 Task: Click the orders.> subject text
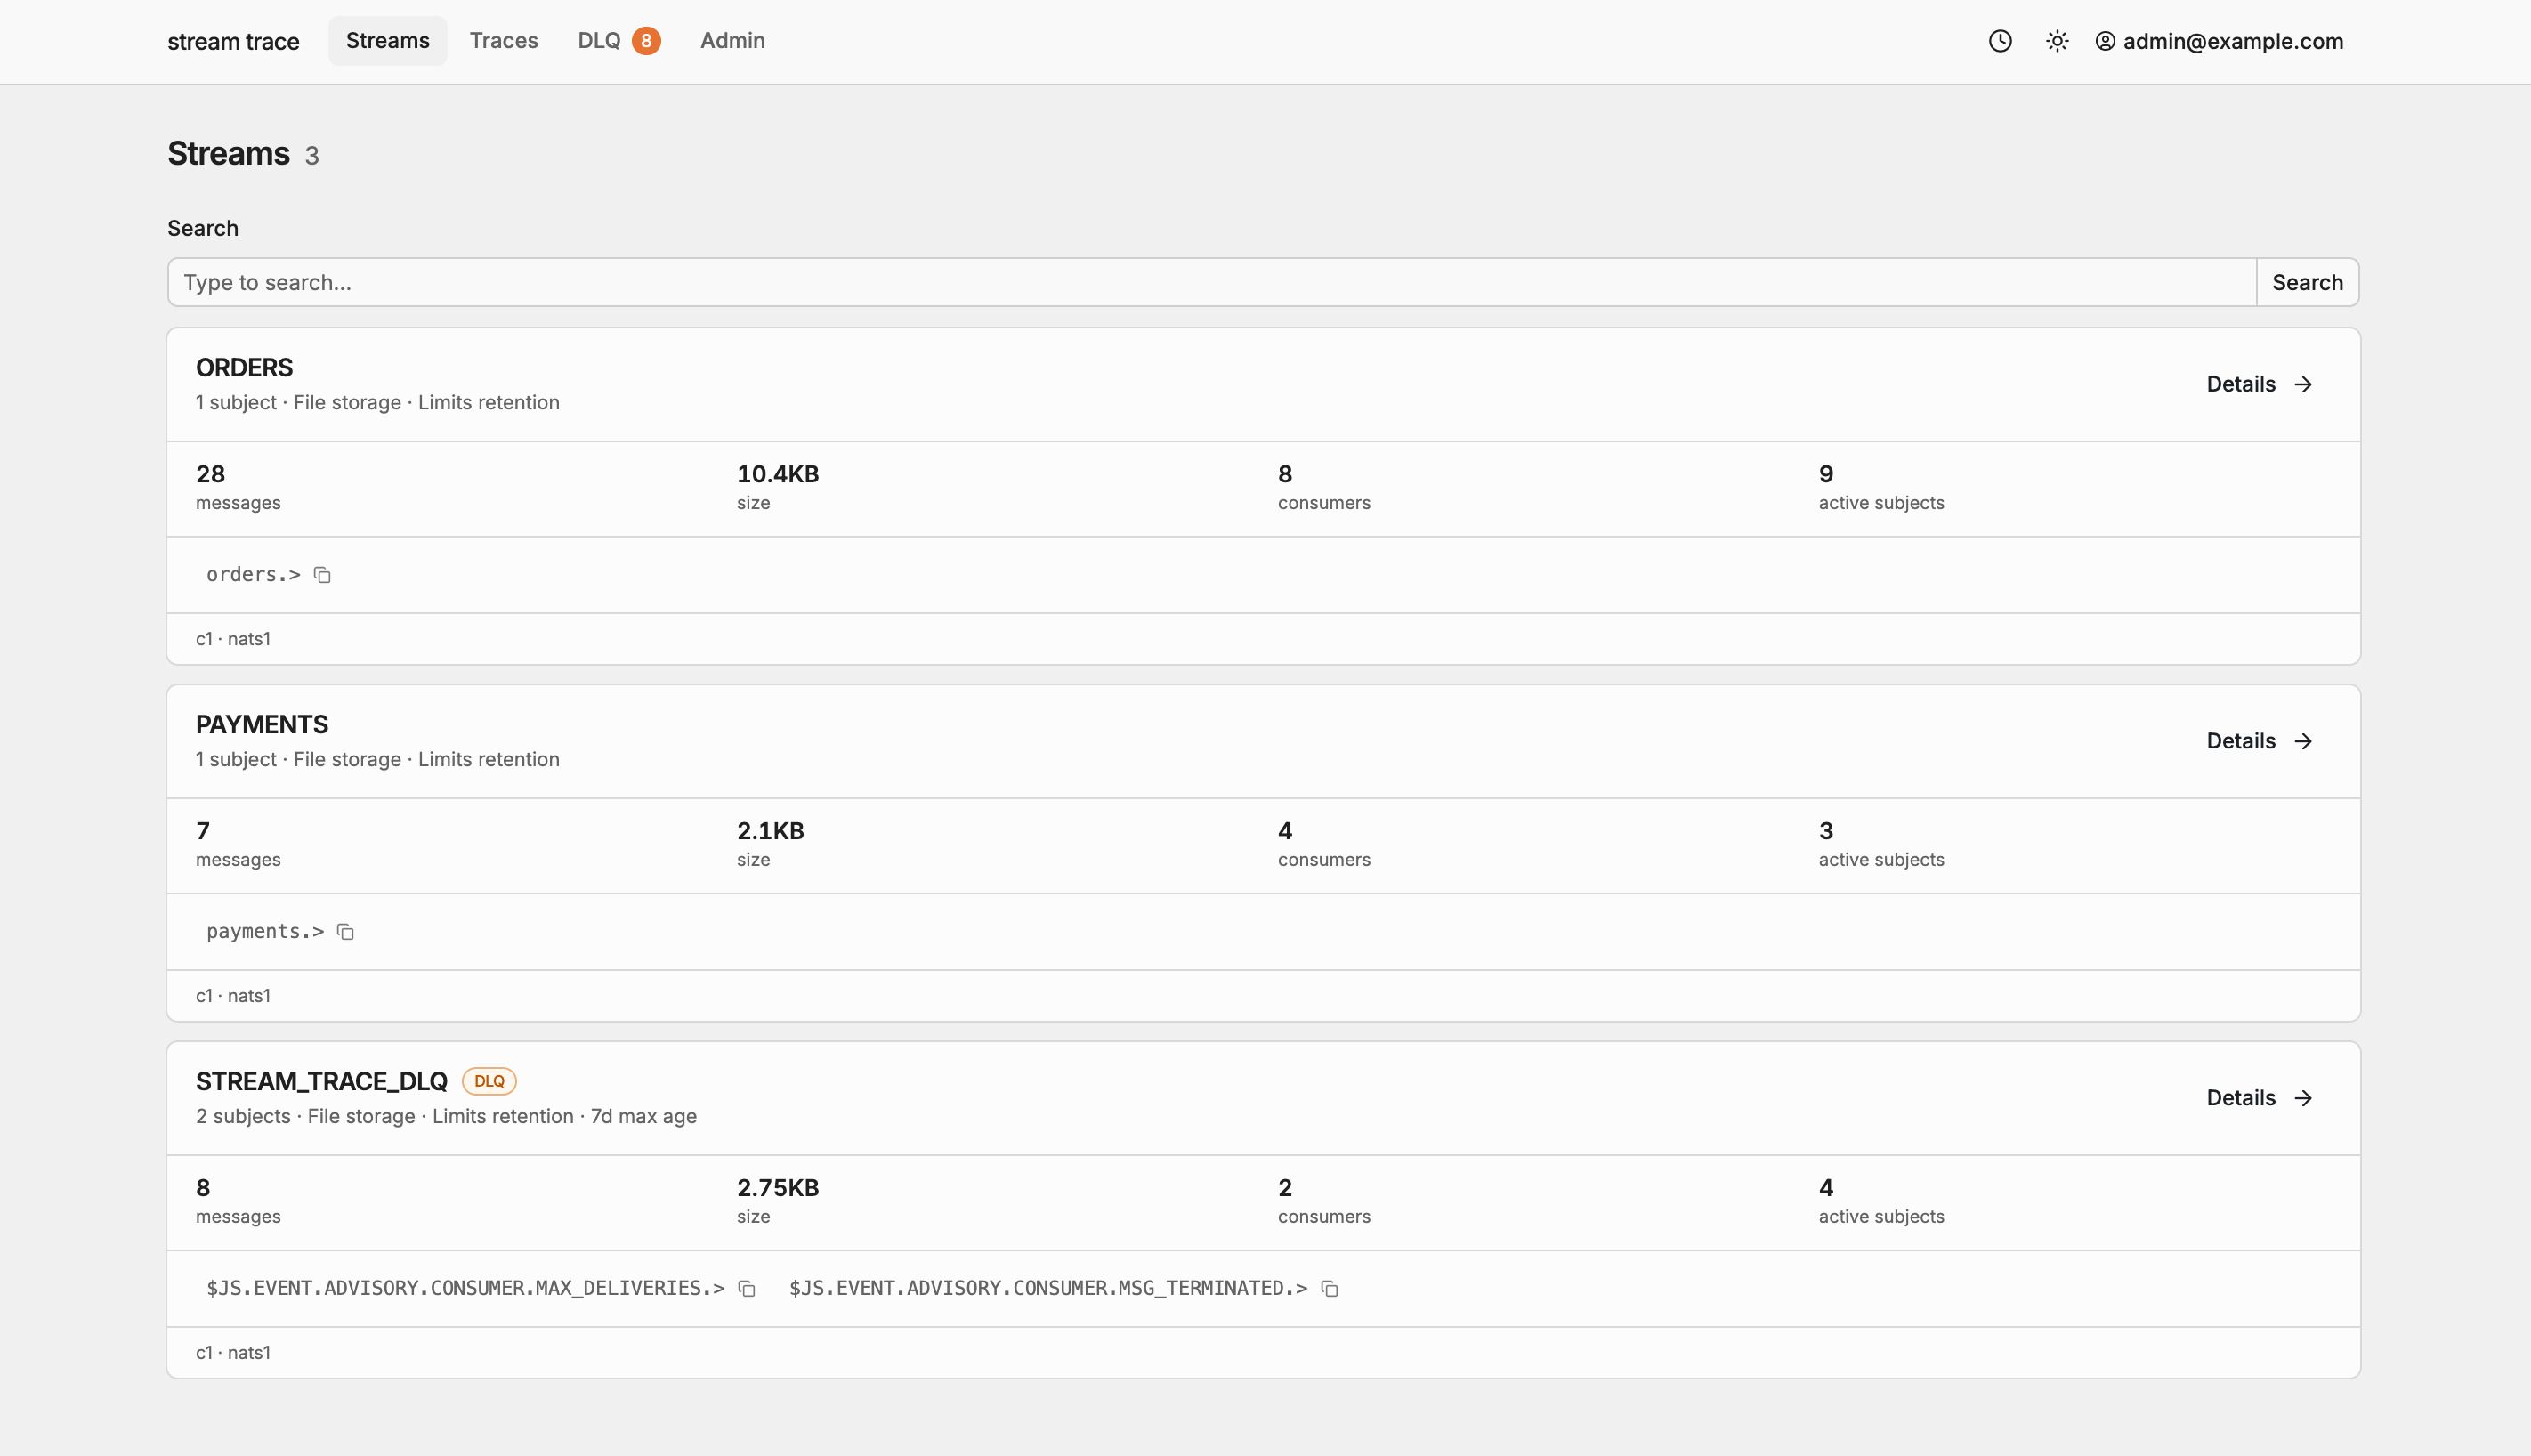[253, 575]
